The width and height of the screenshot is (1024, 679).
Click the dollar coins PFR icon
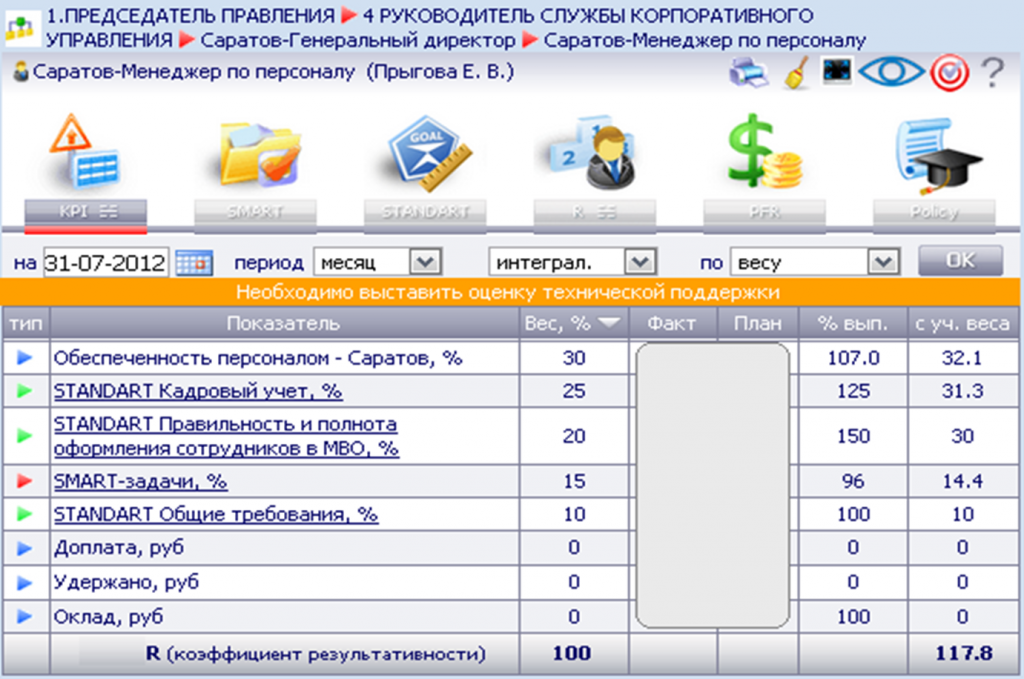tap(763, 151)
